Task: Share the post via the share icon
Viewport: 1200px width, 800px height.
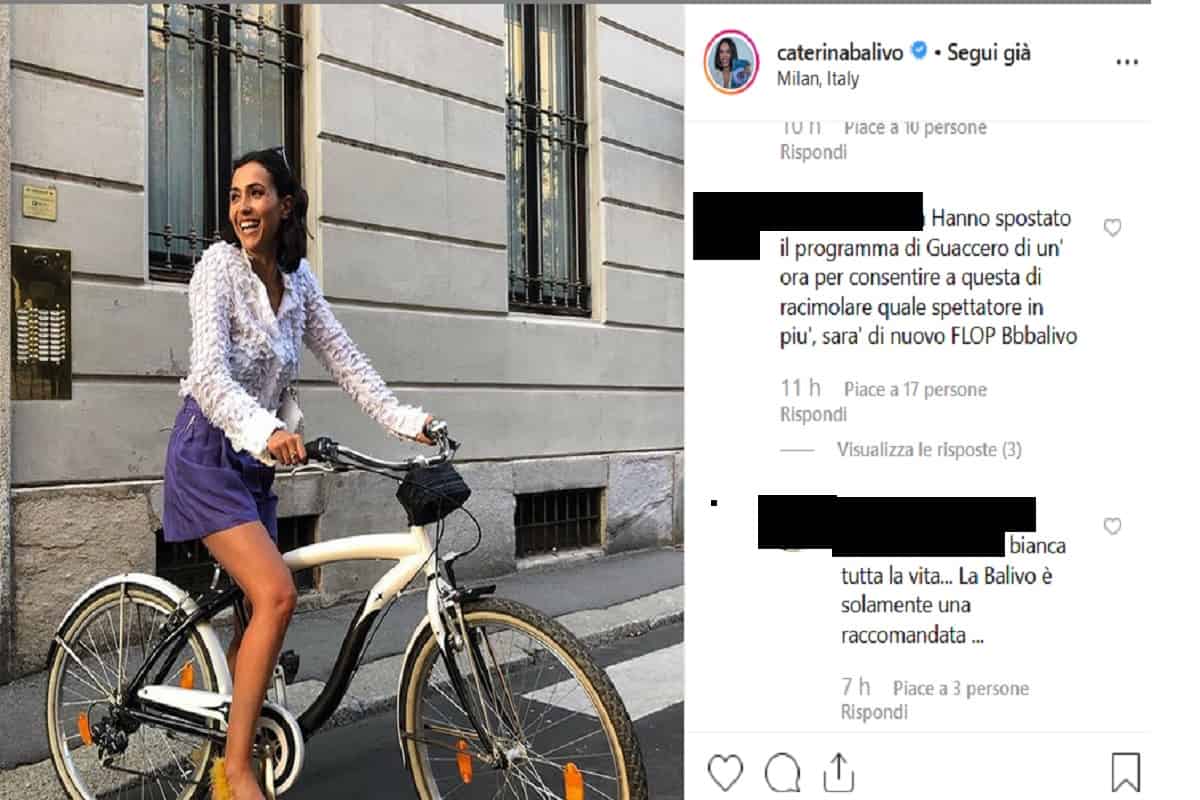Action: click(837, 772)
